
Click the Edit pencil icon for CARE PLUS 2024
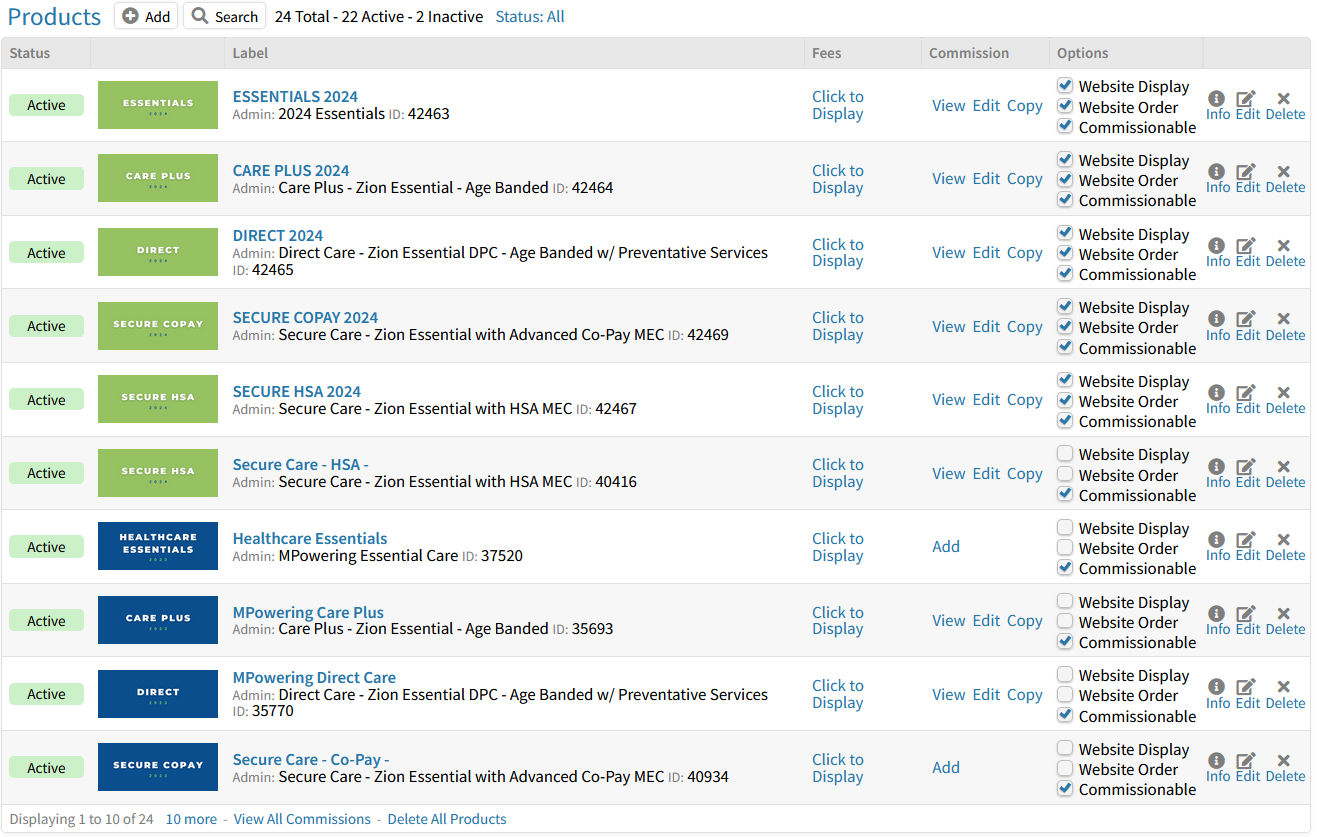pos(1247,172)
